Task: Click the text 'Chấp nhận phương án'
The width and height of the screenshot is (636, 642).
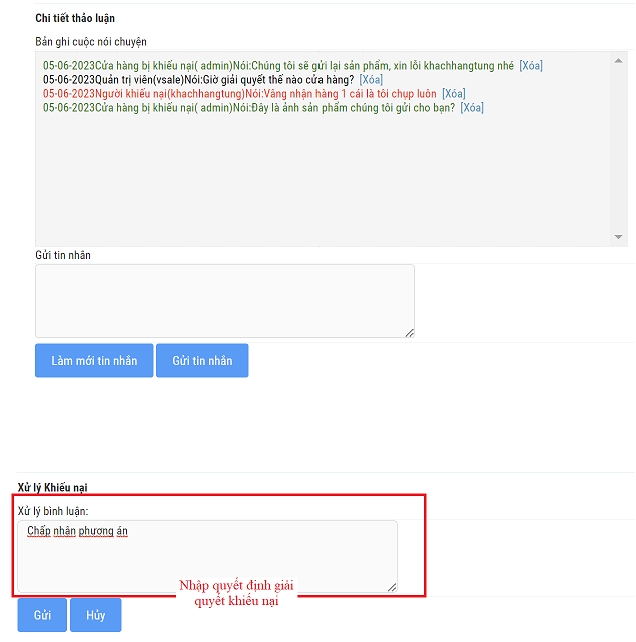Action: pyautogui.click(x=77, y=531)
